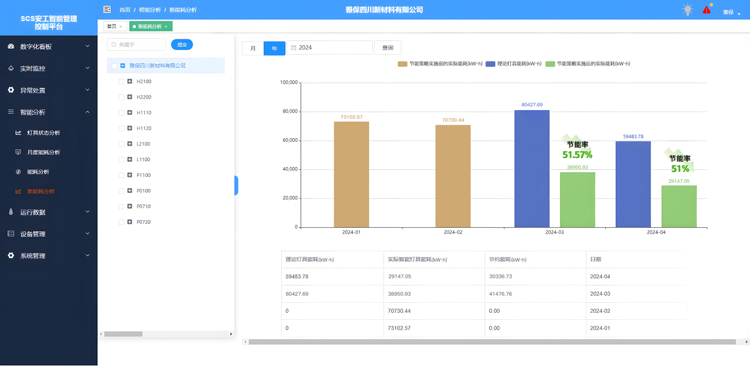Viewport: 750px width, 369px height.
Task: Tick the L1100 checkbox
Action: (121, 159)
